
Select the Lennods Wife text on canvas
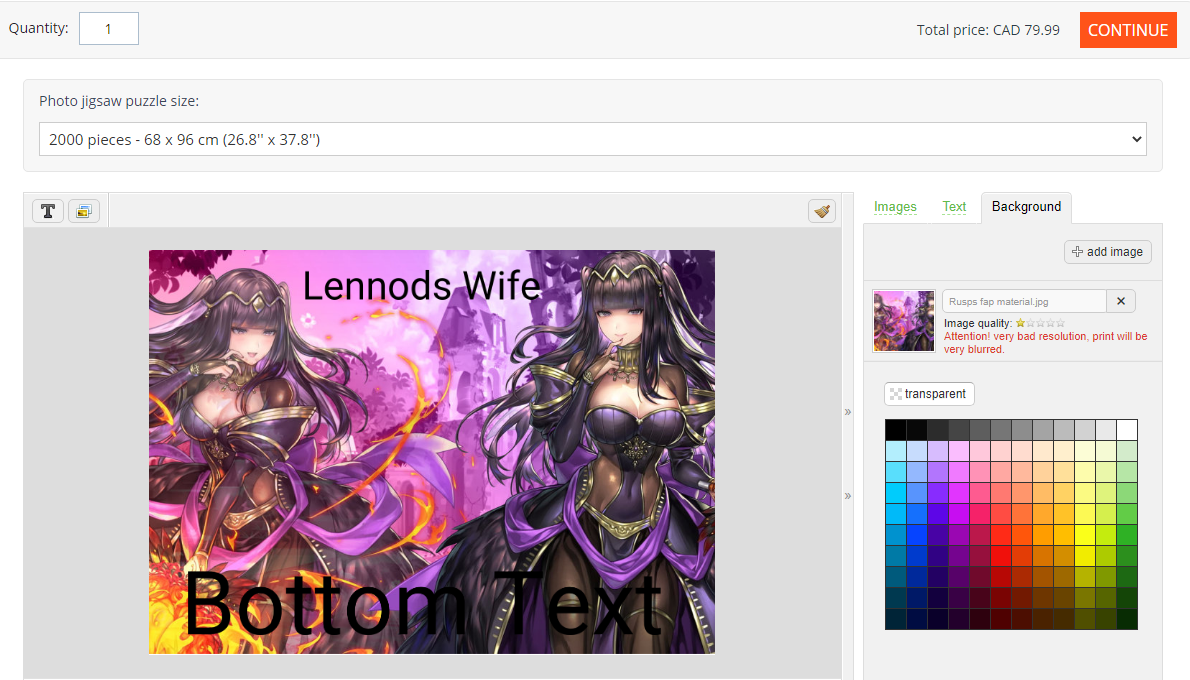coord(421,286)
